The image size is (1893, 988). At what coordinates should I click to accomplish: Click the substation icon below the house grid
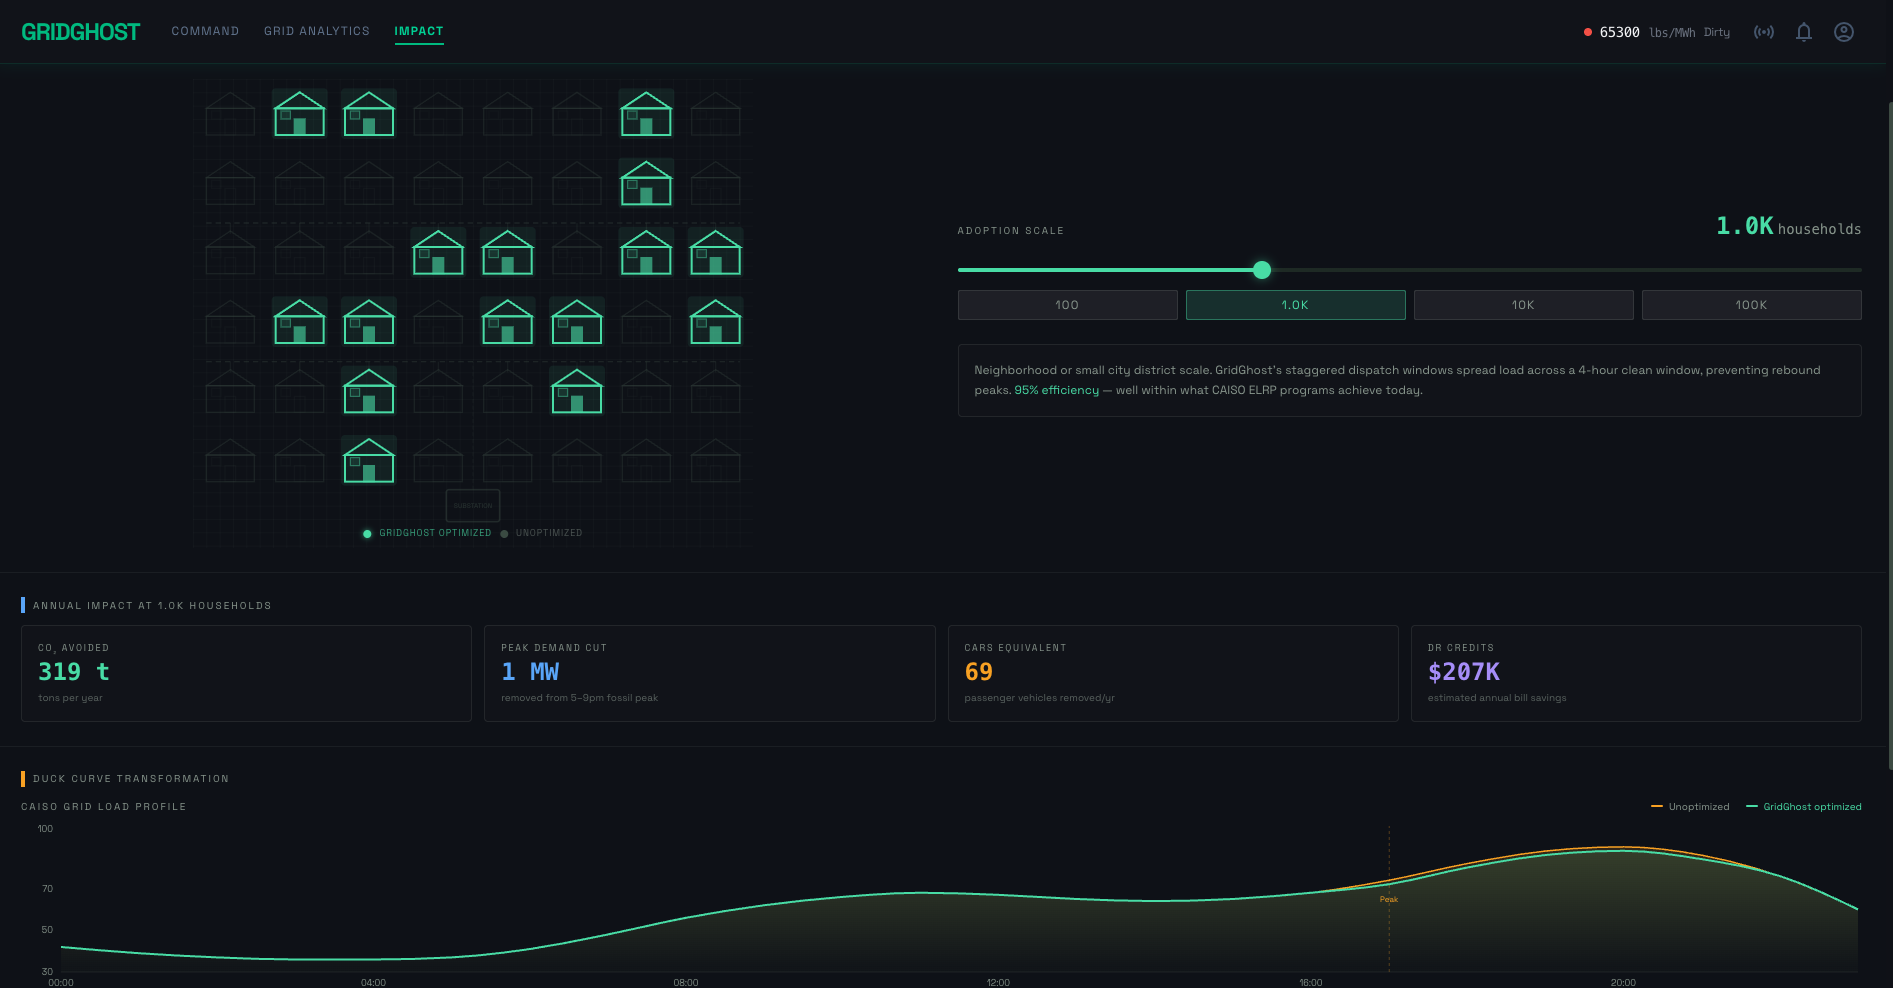473,505
